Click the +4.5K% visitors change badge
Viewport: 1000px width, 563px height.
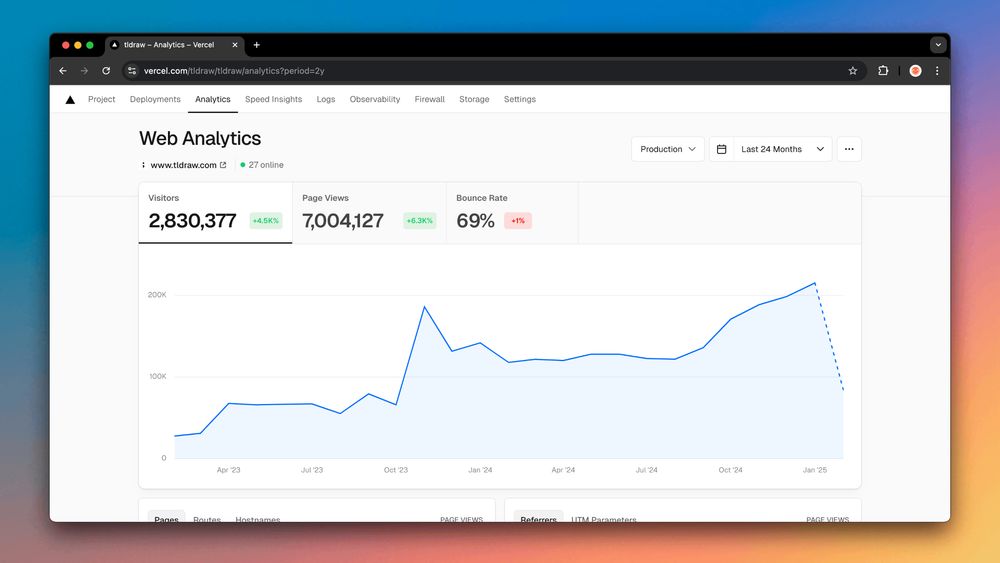point(265,221)
